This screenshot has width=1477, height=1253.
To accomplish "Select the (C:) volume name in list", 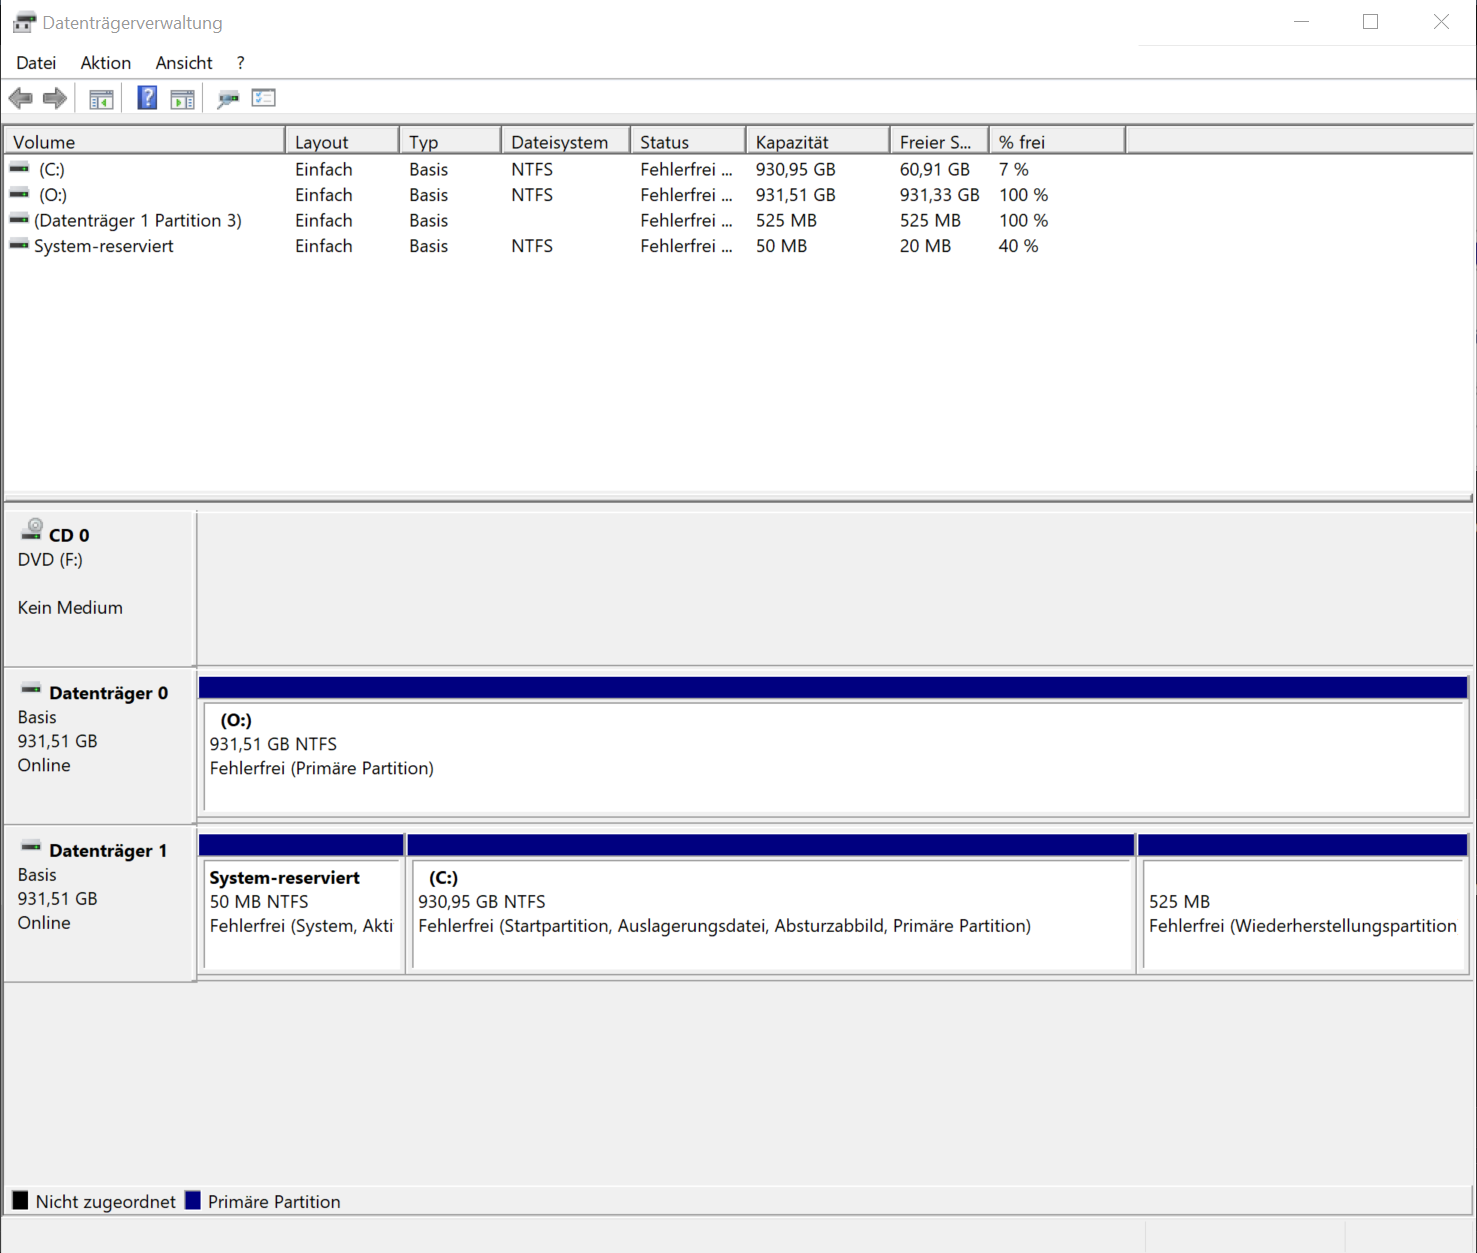I will coord(52,169).
